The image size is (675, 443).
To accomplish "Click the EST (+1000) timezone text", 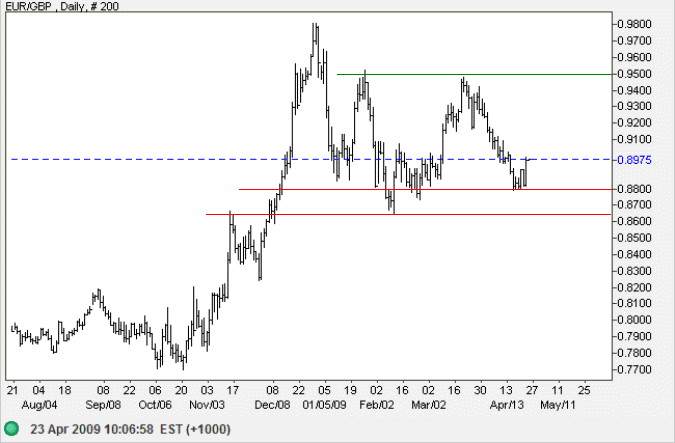I will point(195,429).
